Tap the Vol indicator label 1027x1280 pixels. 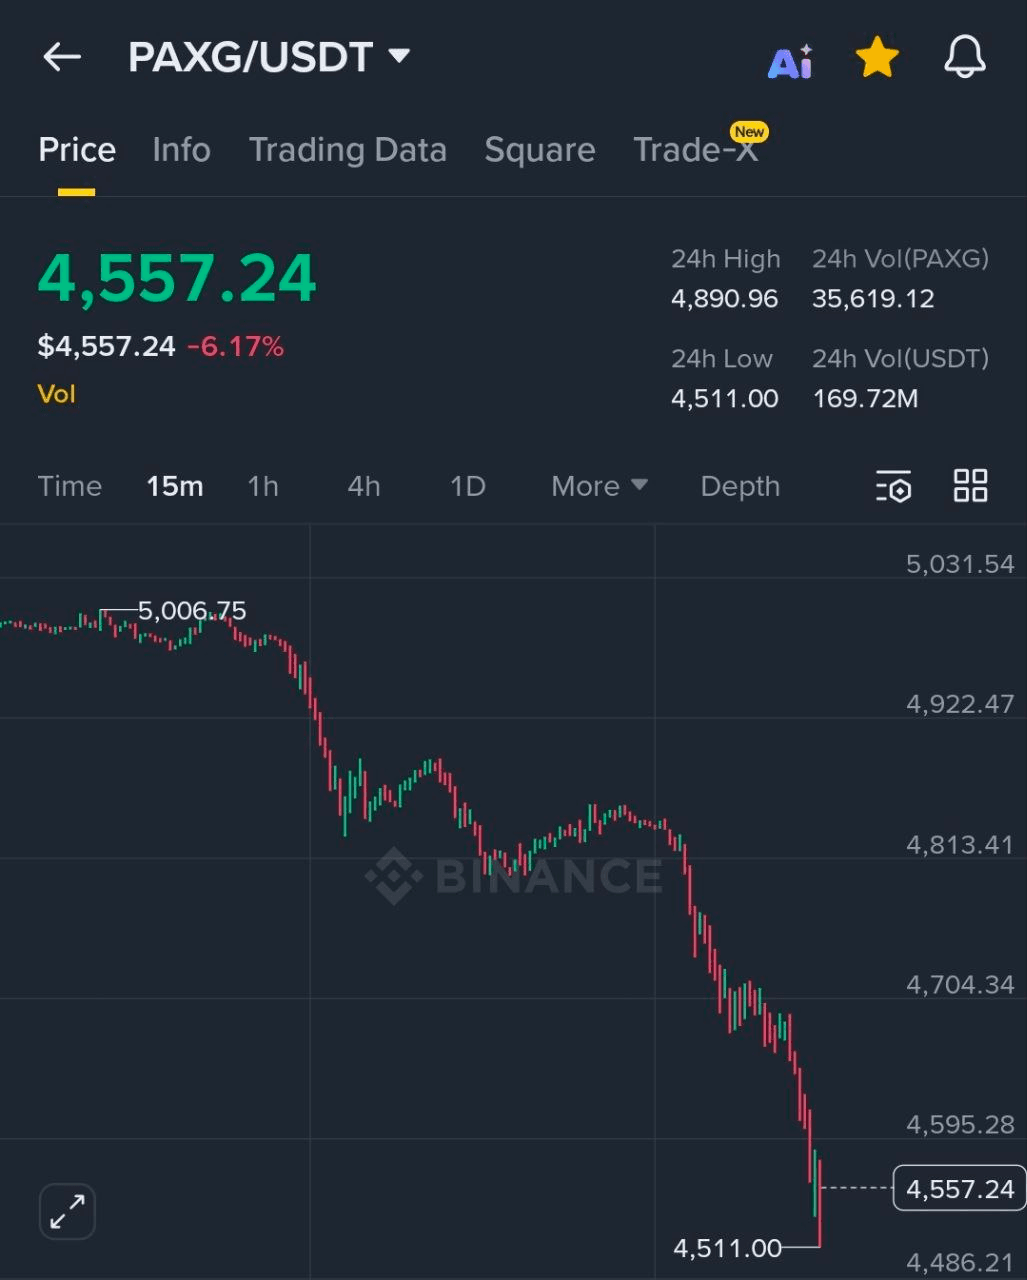point(57,394)
